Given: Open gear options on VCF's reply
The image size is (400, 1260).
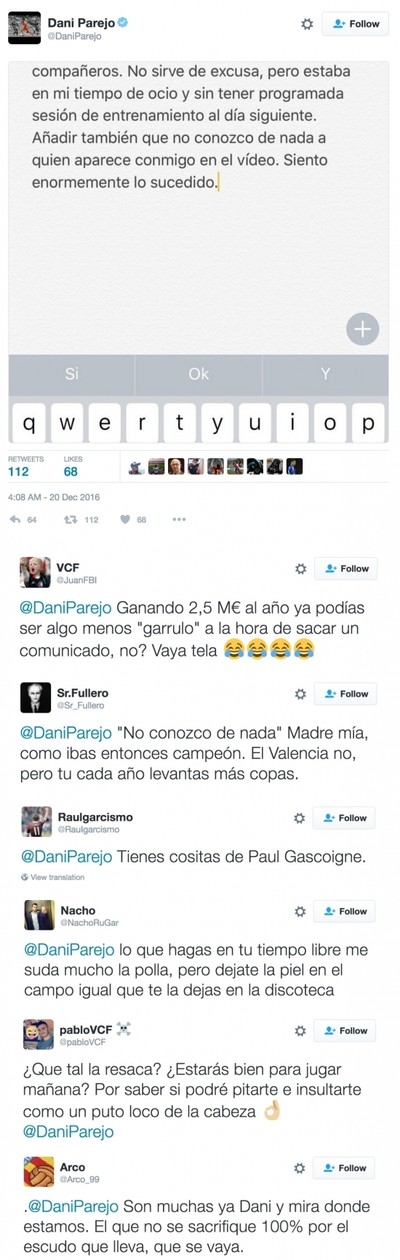Looking at the screenshot, I should [x=299, y=568].
